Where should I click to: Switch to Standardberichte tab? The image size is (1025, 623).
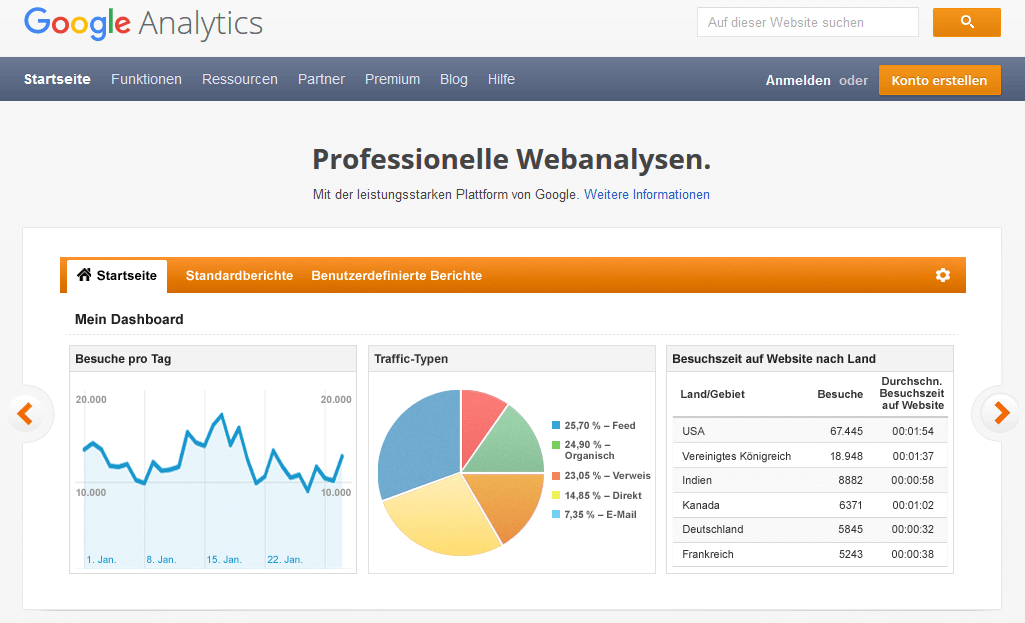[239, 275]
